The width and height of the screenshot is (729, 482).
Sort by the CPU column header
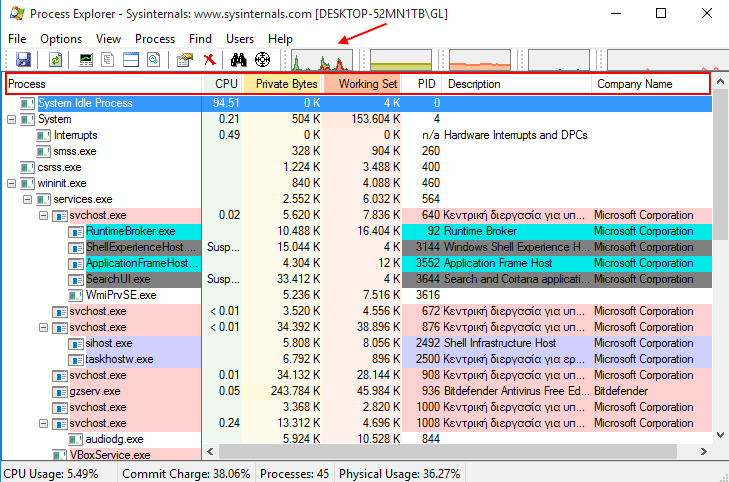pyautogui.click(x=222, y=84)
